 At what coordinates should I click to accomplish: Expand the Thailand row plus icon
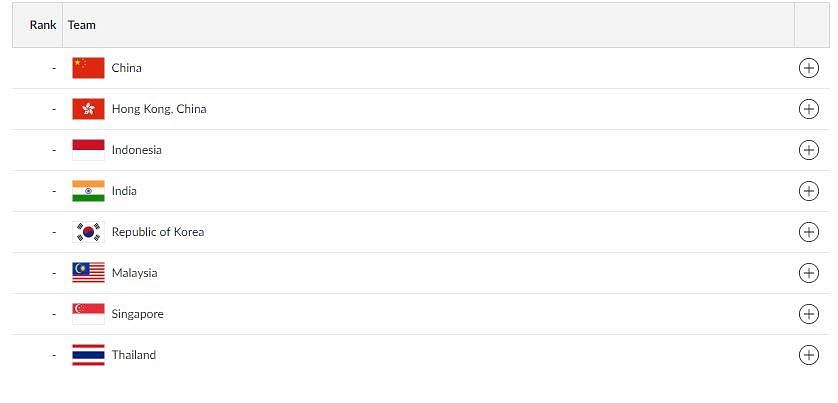click(x=809, y=355)
